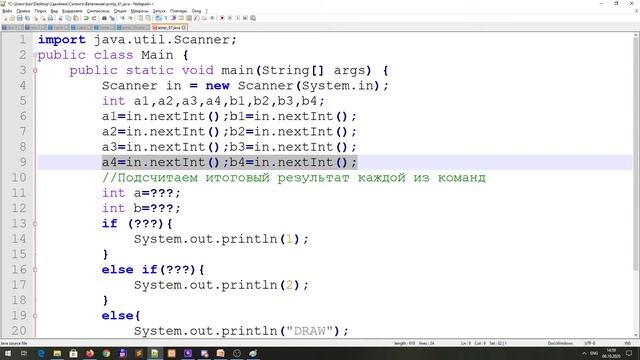
Task: Click the Folder as Workspace toolbar icon
Action: [x=204, y=18]
